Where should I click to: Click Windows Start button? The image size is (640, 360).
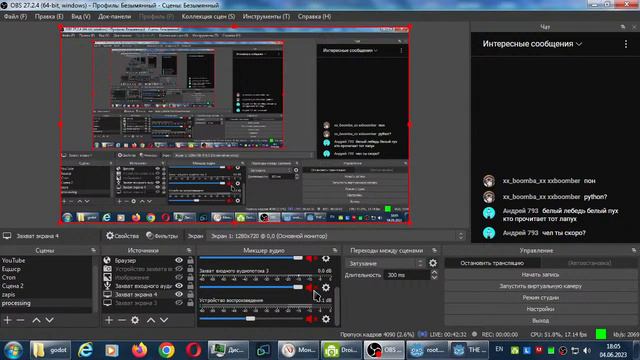tap(13, 350)
